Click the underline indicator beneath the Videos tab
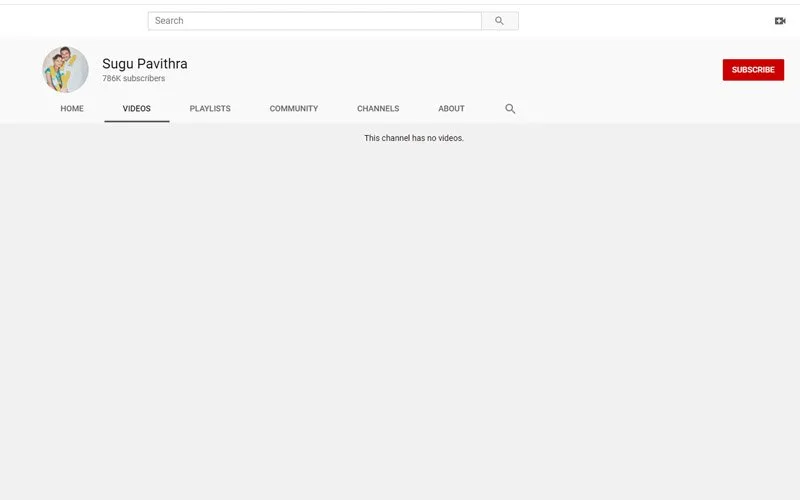Screen dimensions: 800x500 click(x=137, y=121)
